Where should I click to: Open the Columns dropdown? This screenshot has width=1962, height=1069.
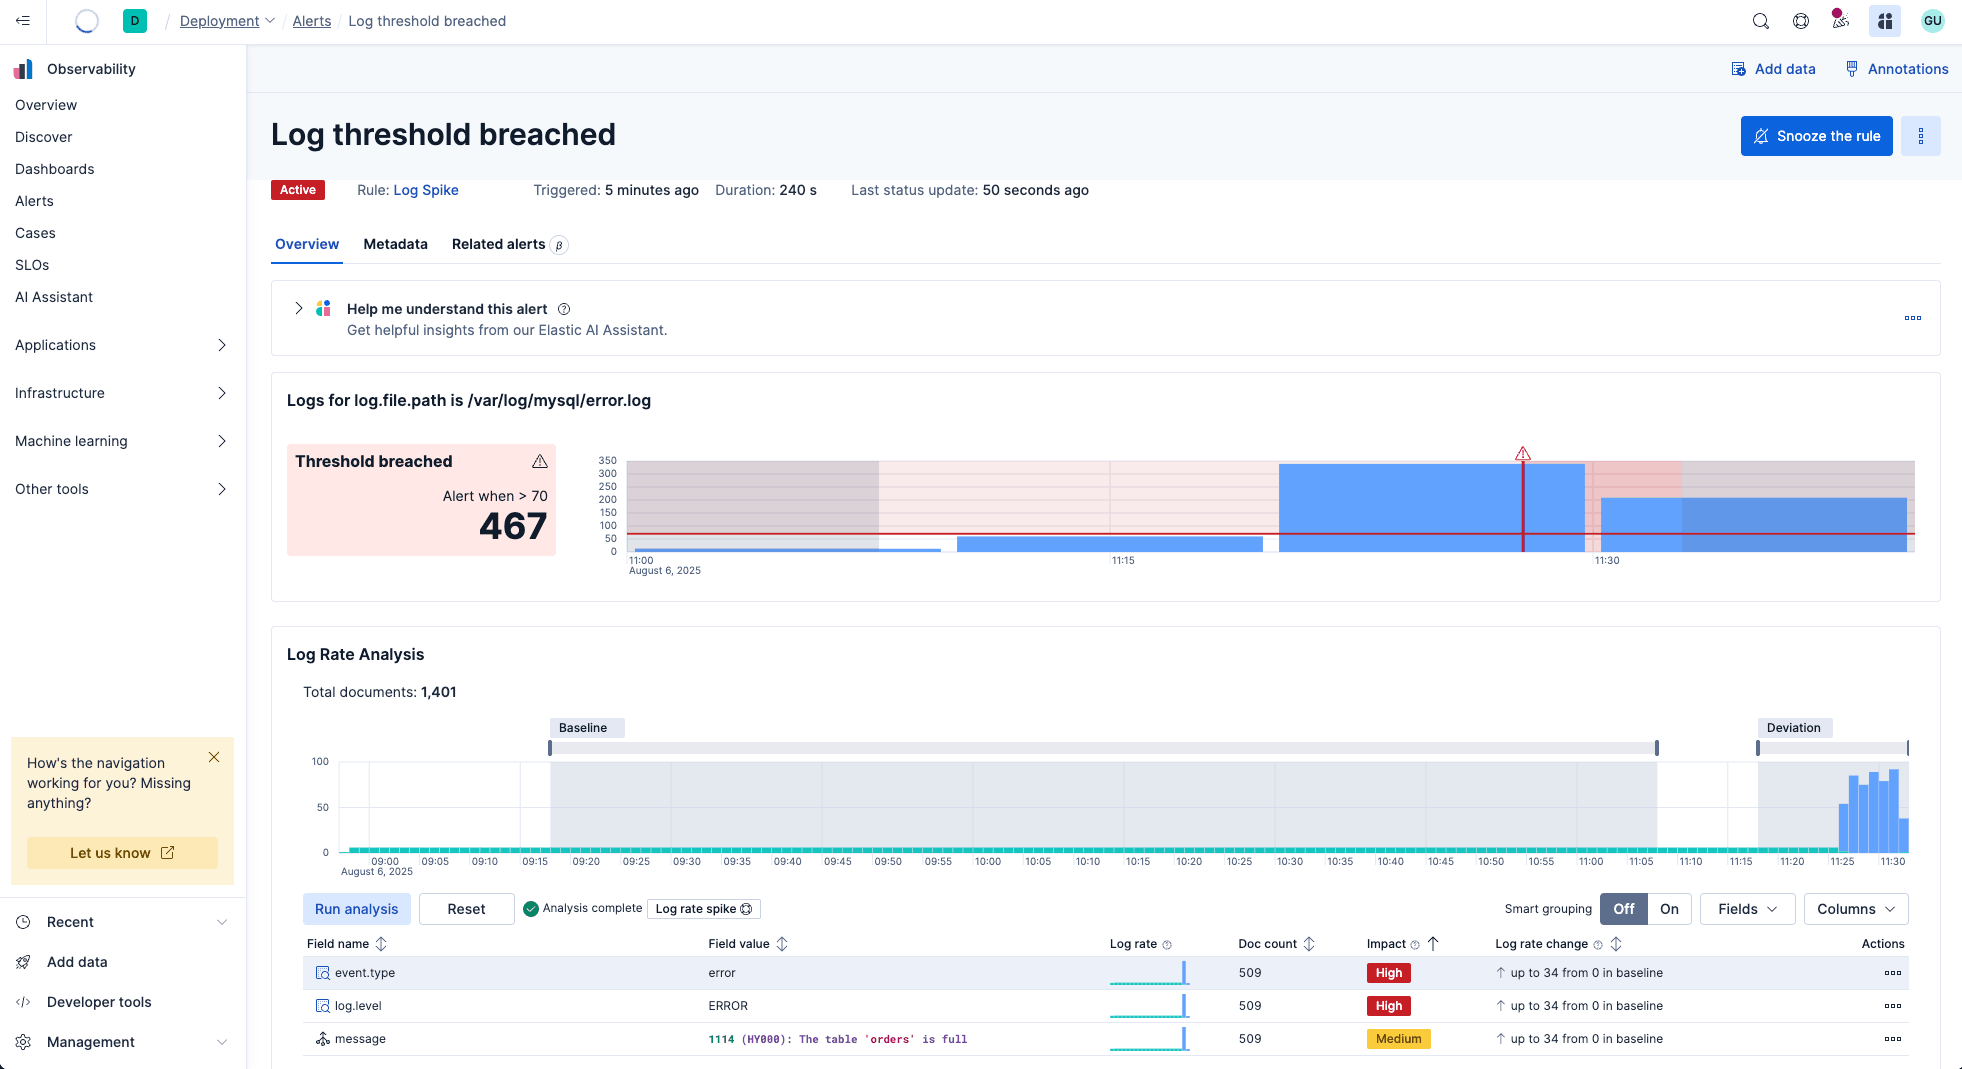pos(1855,909)
